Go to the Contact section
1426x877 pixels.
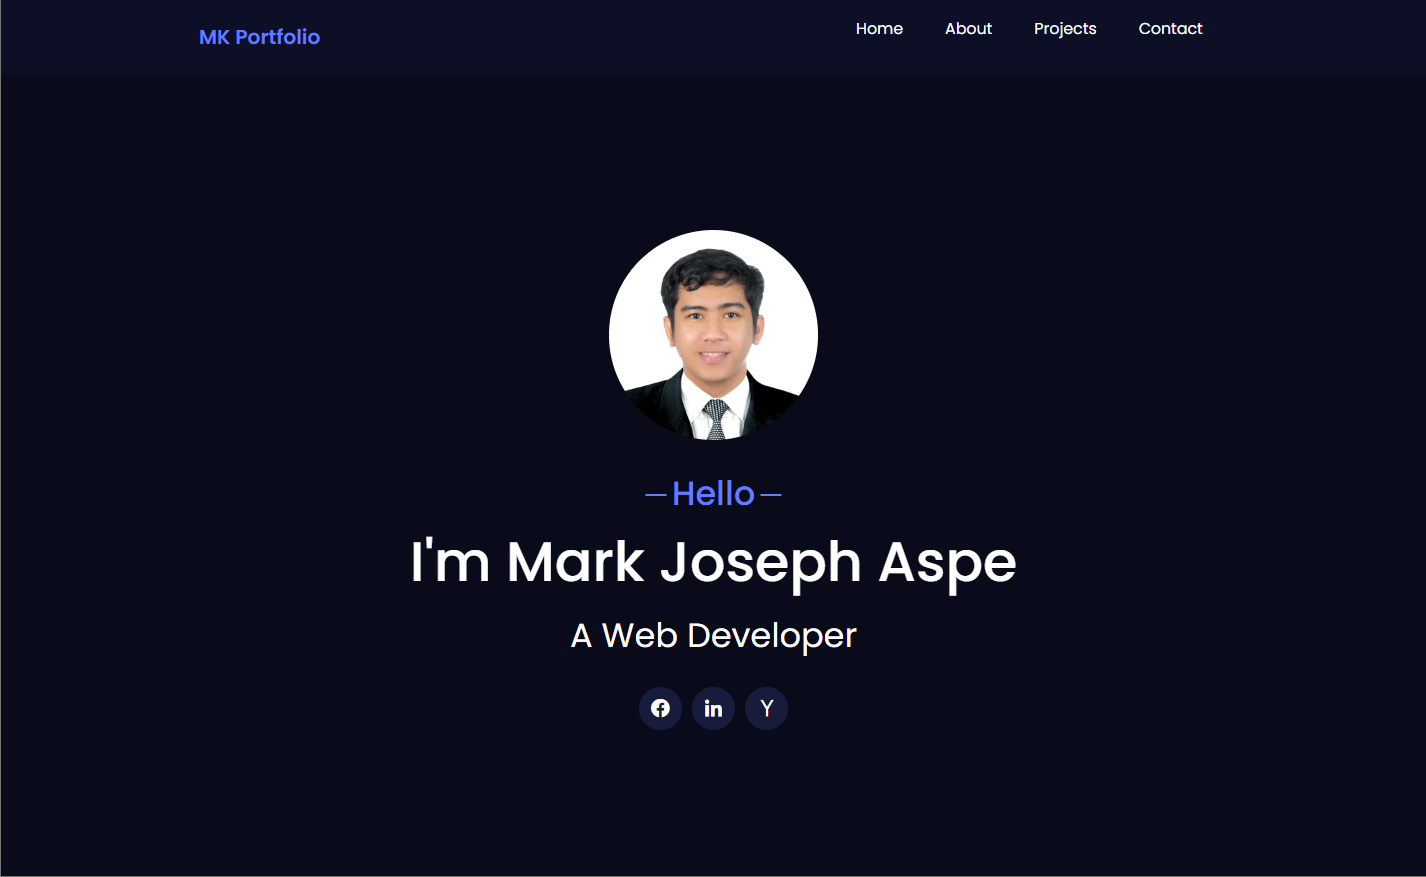tap(1170, 28)
